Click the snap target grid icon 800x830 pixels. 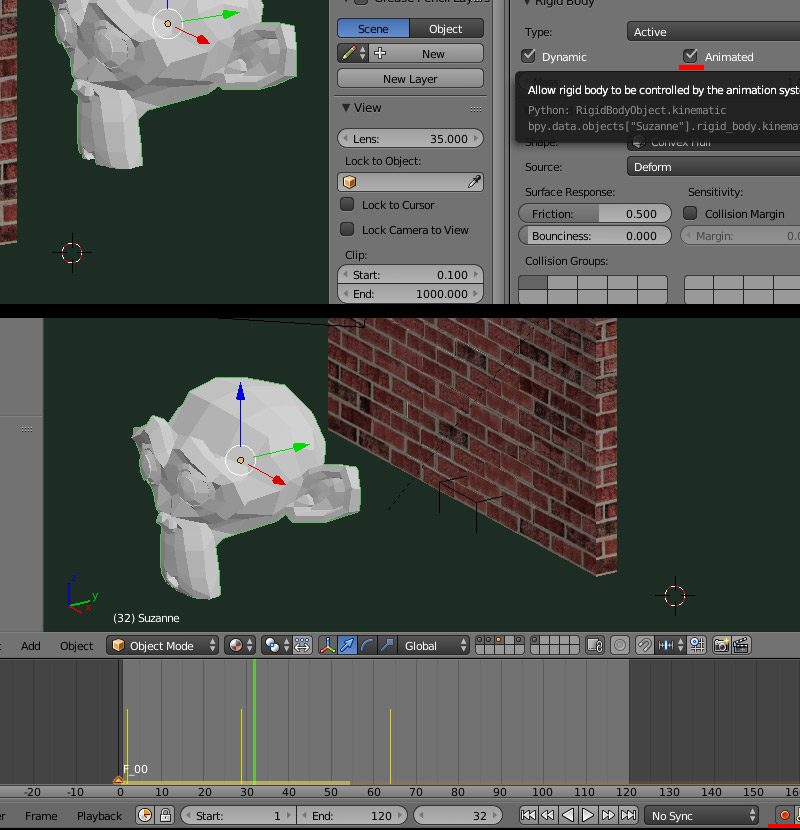[x=697, y=645]
